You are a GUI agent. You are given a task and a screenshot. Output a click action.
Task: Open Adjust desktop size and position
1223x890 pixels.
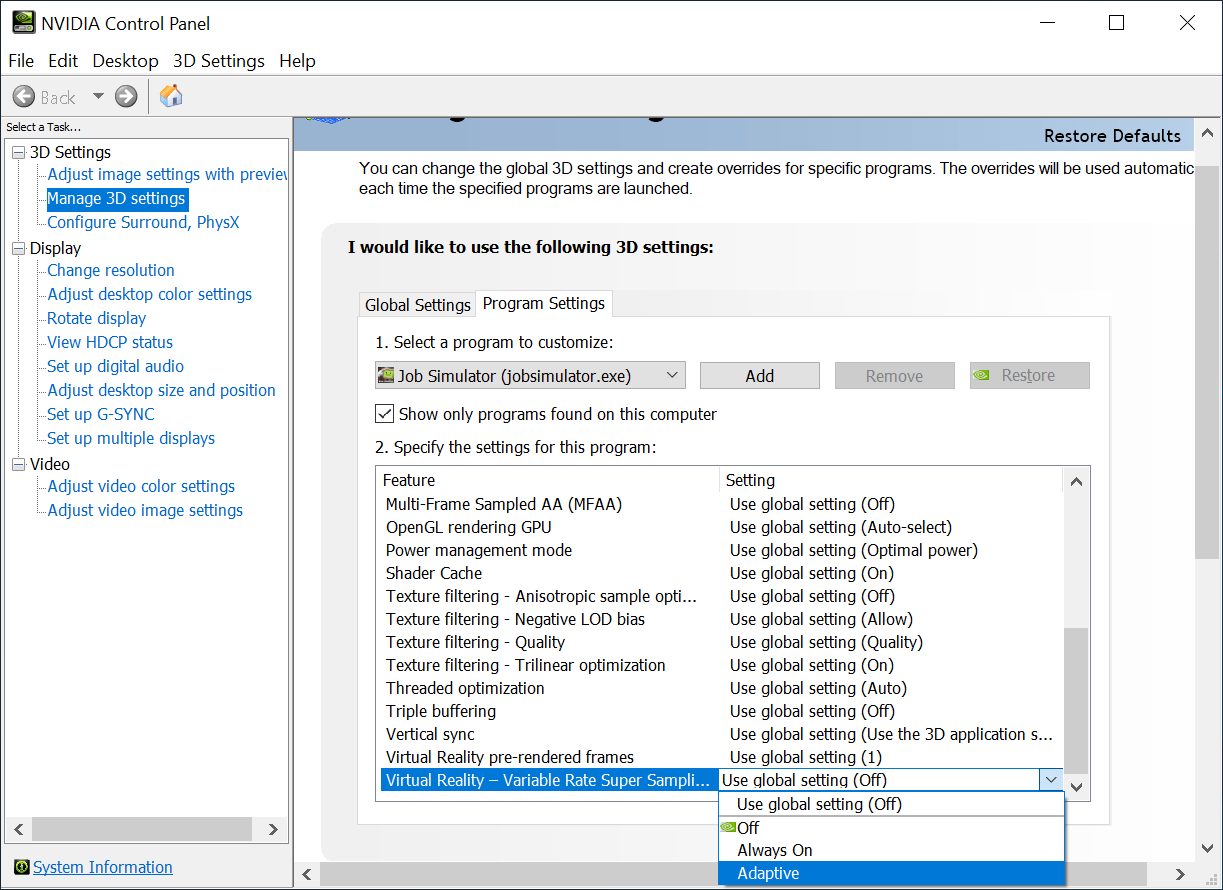click(x=162, y=390)
